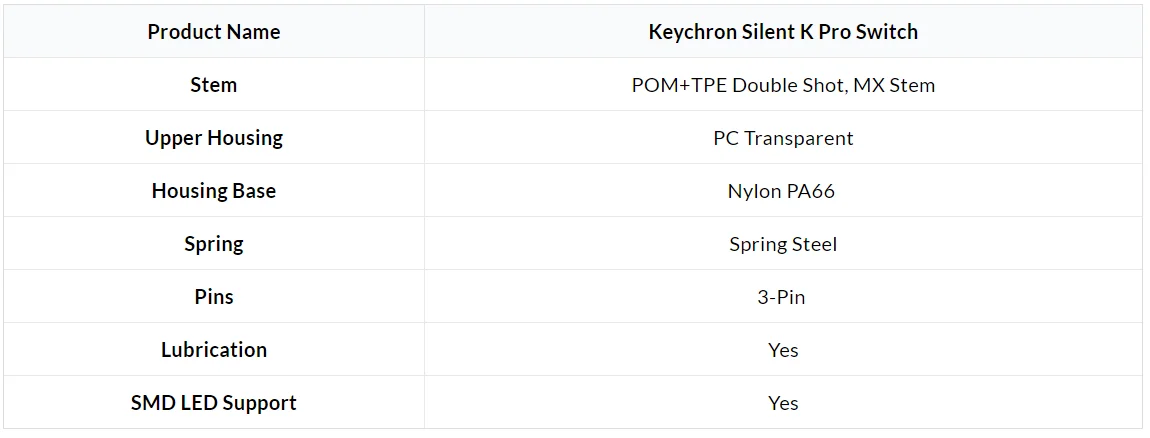Select the PC Transparent cell
Viewport: 1150px width, 438px height.
click(783, 137)
